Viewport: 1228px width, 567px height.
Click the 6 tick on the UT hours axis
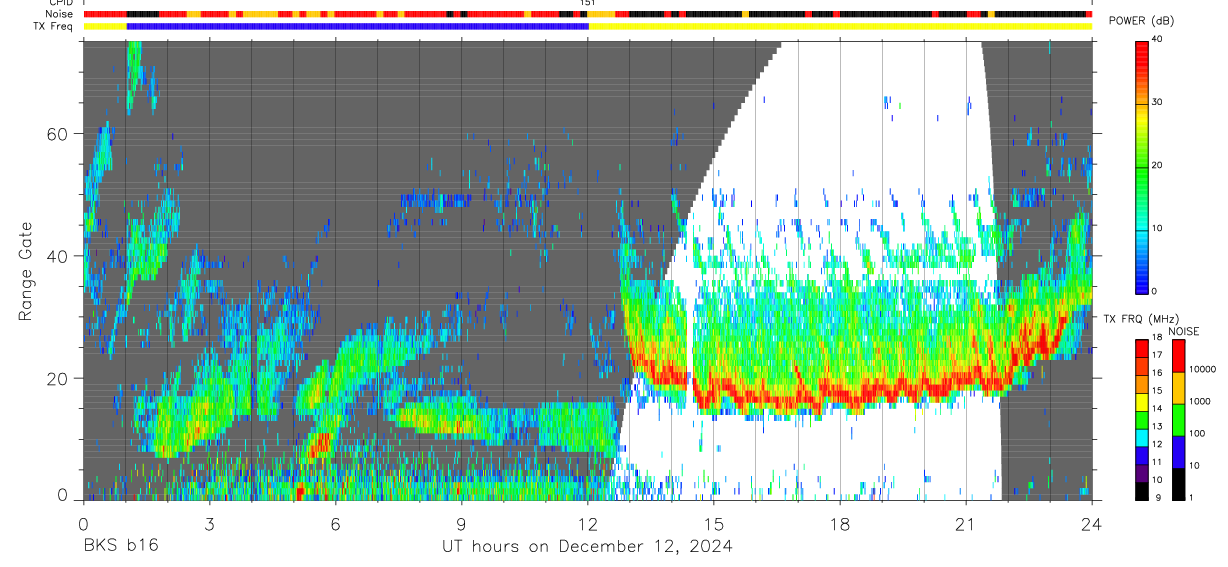tap(335, 523)
